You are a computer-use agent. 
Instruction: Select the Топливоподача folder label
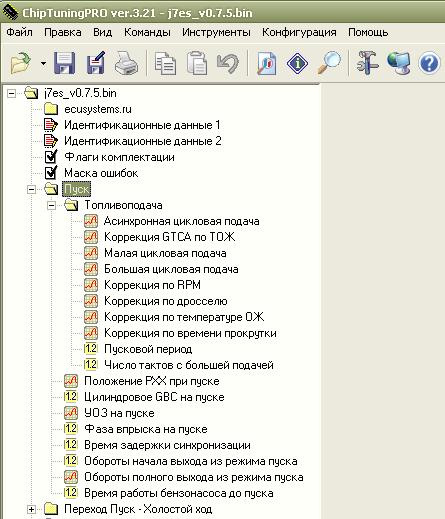coord(123,205)
